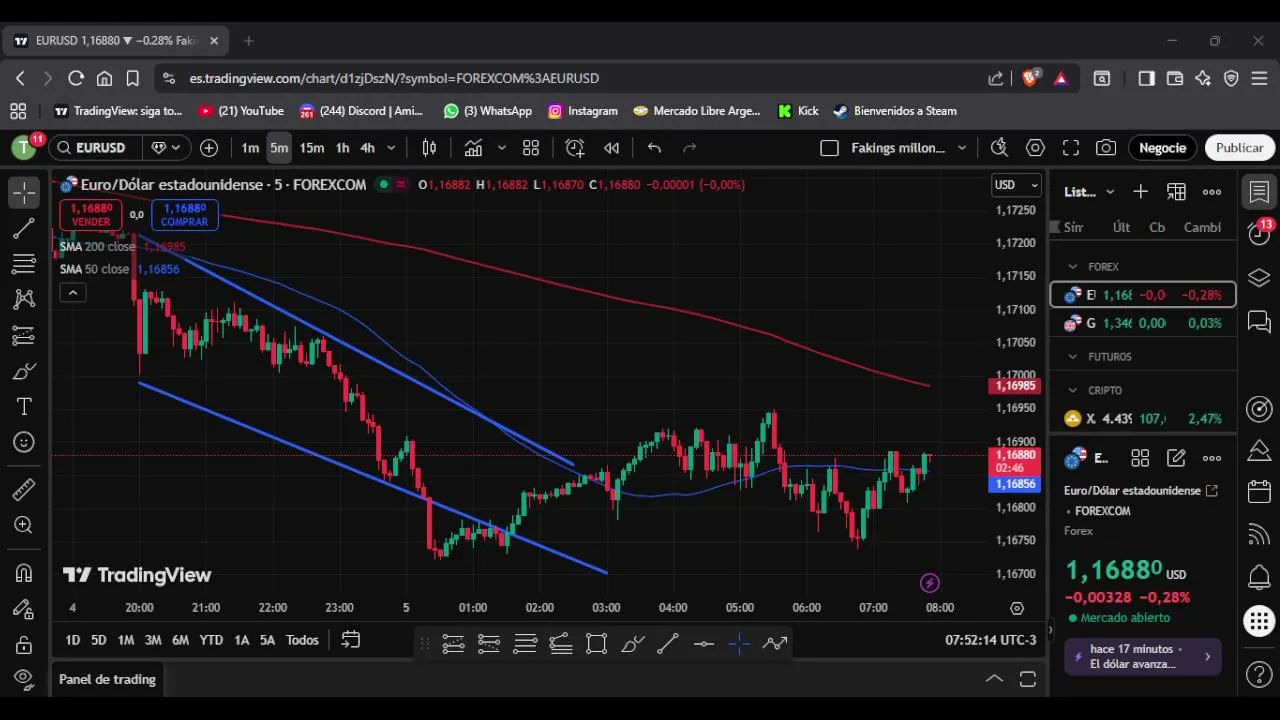Select the crosshair cursor tool
Image resolution: width=1280 pixels, height=720 pixels.
point(24,191)
